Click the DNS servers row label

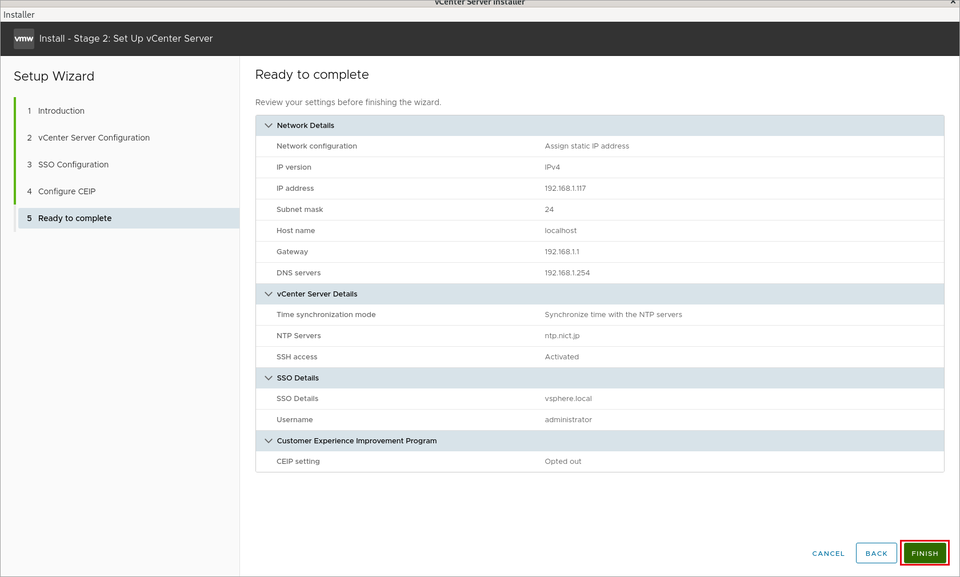point(299,273)
